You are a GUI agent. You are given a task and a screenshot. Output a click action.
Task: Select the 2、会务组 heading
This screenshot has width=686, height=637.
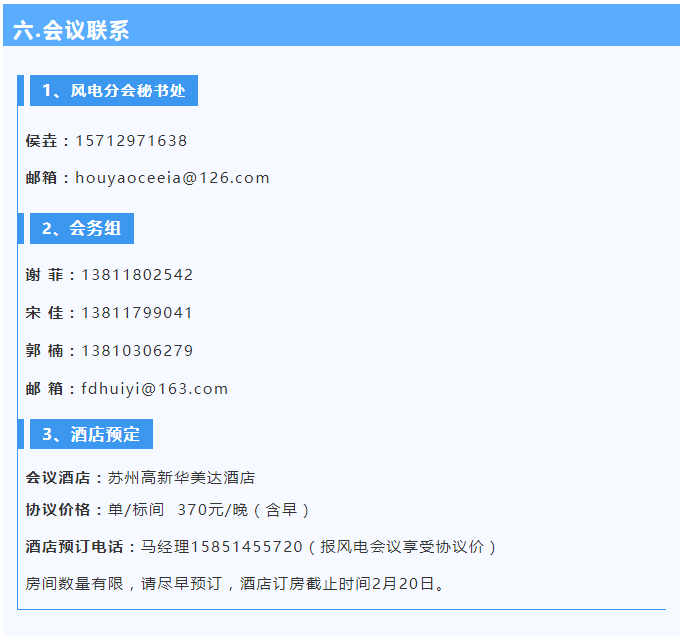click(x=82, y=228)
